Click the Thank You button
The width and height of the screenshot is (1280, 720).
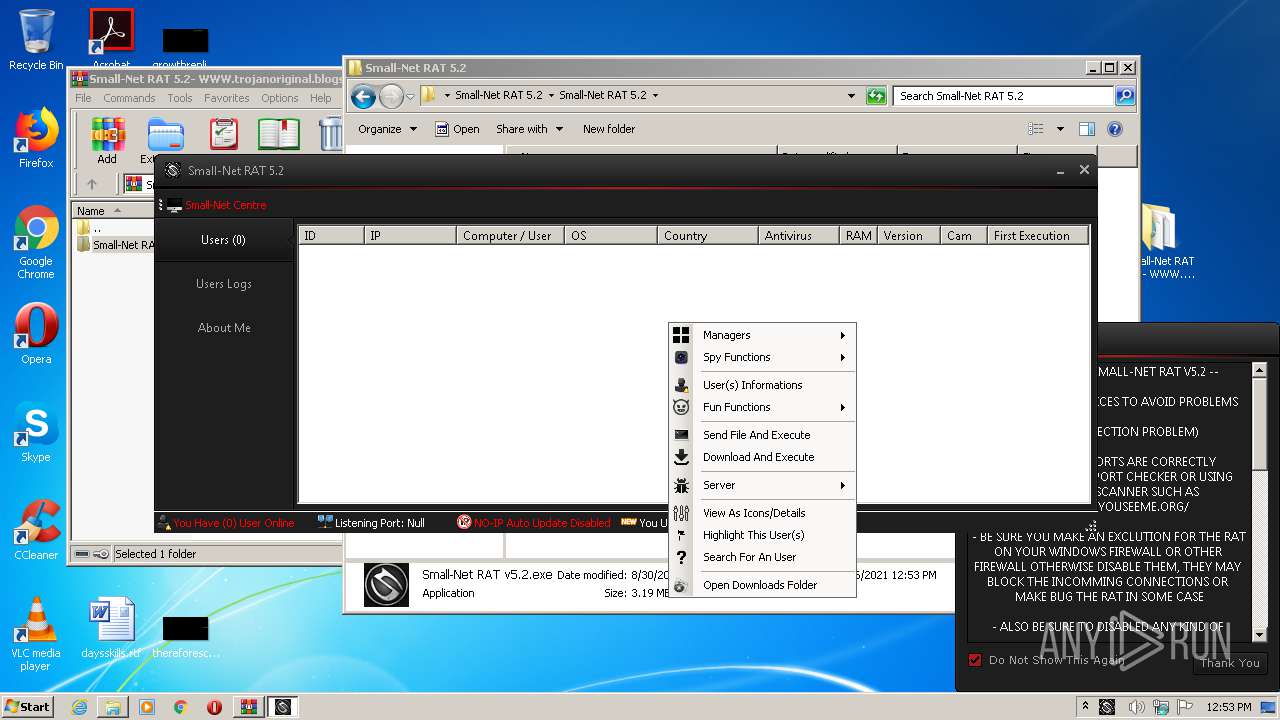(1230, 663)
